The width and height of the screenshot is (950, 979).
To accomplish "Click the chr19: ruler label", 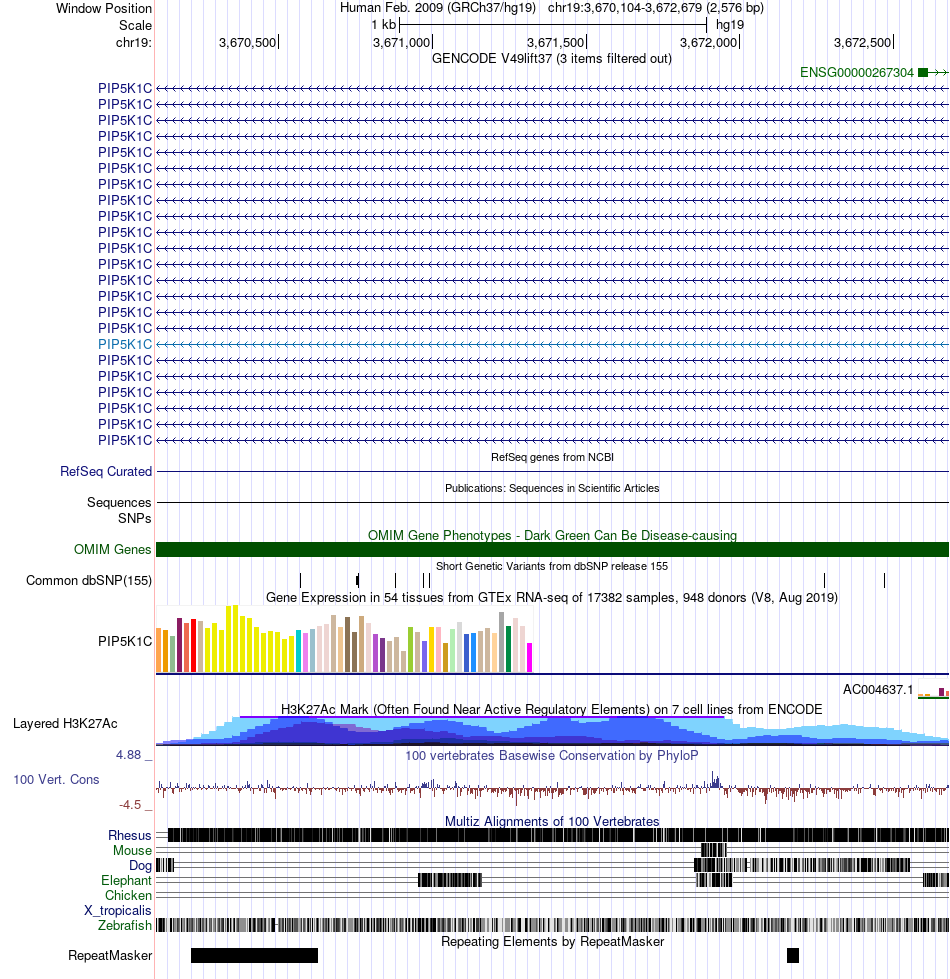I will pos(134,42).
